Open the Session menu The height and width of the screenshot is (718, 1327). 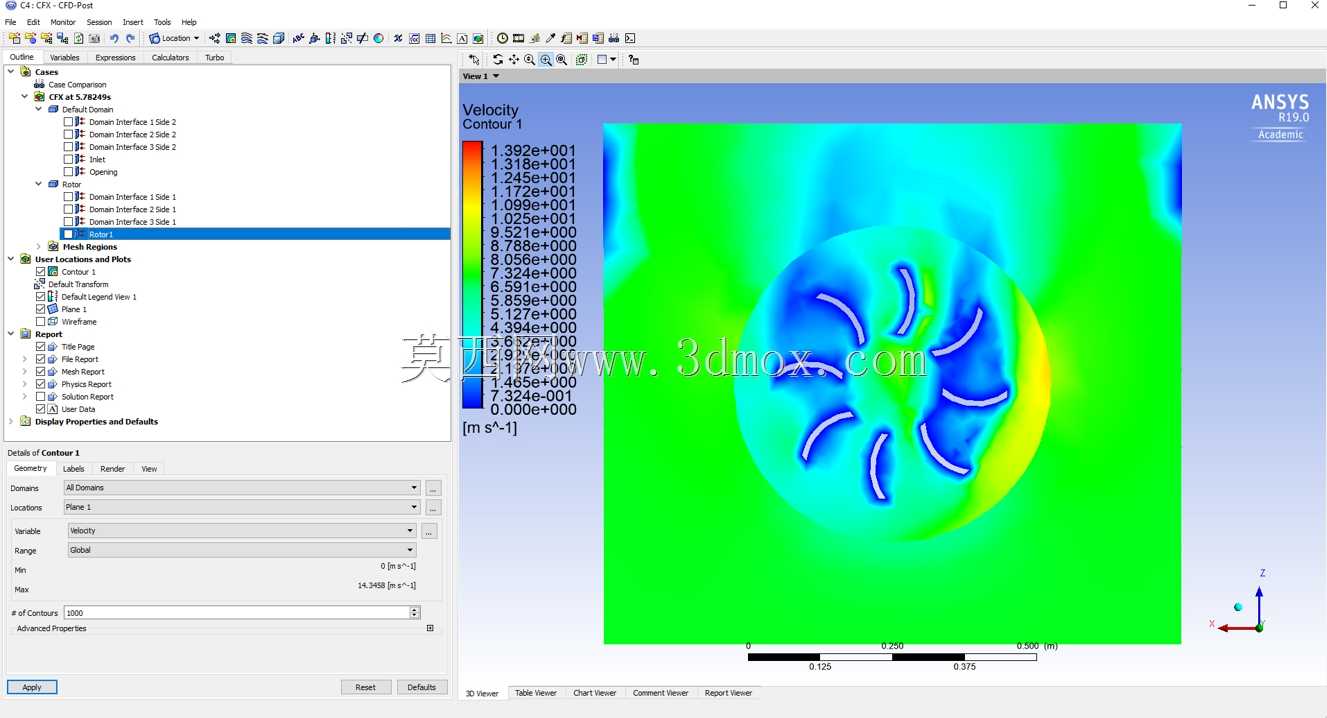(x=99, y=22)
